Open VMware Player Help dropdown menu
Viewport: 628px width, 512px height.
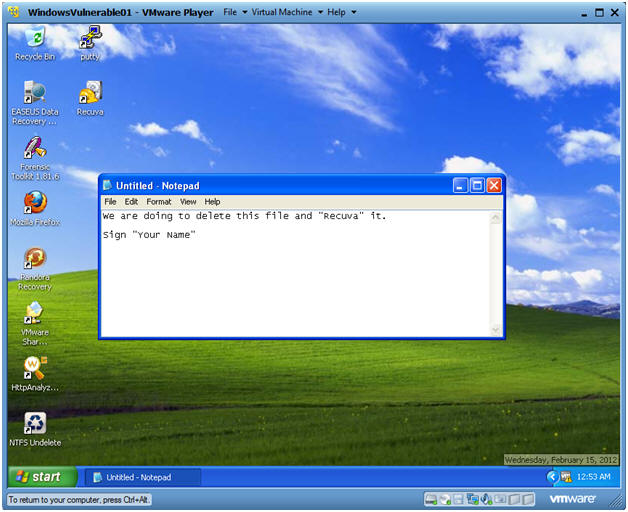(x=341, y=12)
